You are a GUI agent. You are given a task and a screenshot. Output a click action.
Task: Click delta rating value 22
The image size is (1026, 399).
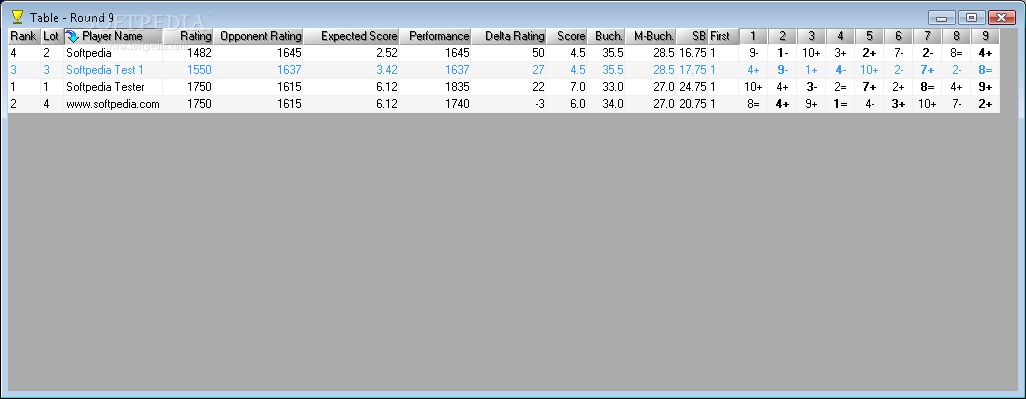point(539,87)
